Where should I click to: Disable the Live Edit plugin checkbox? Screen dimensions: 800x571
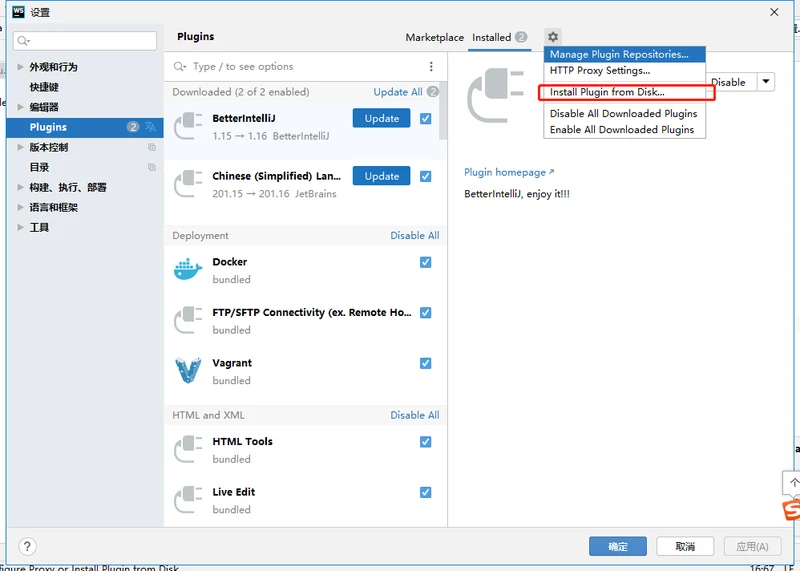point(426,492)
